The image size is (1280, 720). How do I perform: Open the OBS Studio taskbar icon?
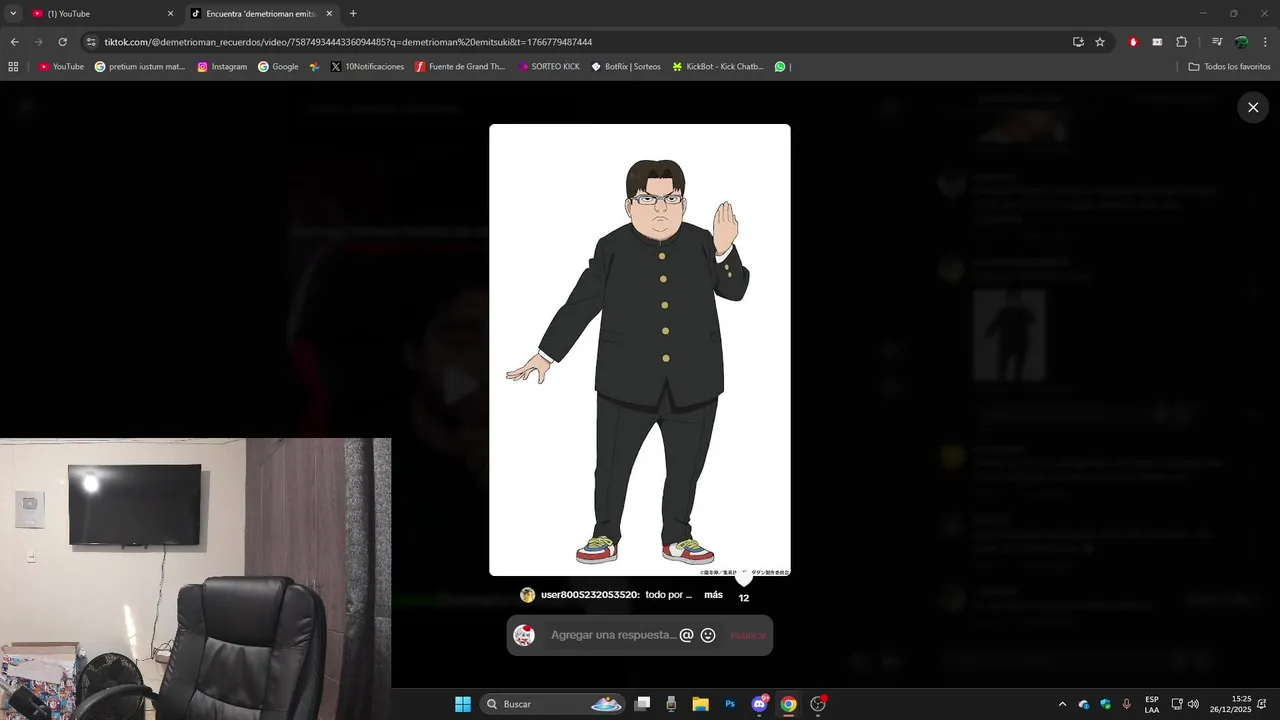point(818,704)
